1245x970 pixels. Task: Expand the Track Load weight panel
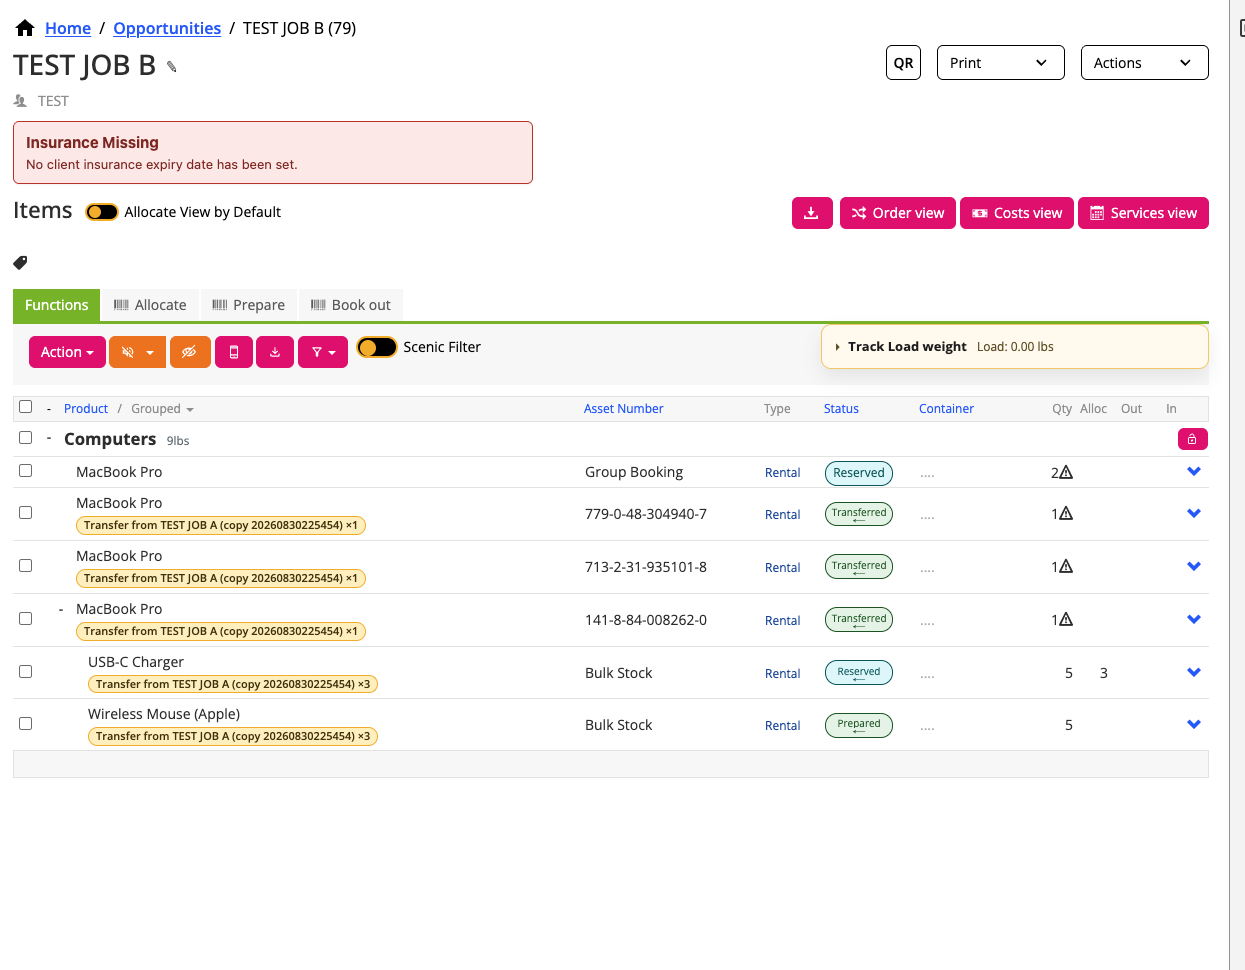[1014, 347]
